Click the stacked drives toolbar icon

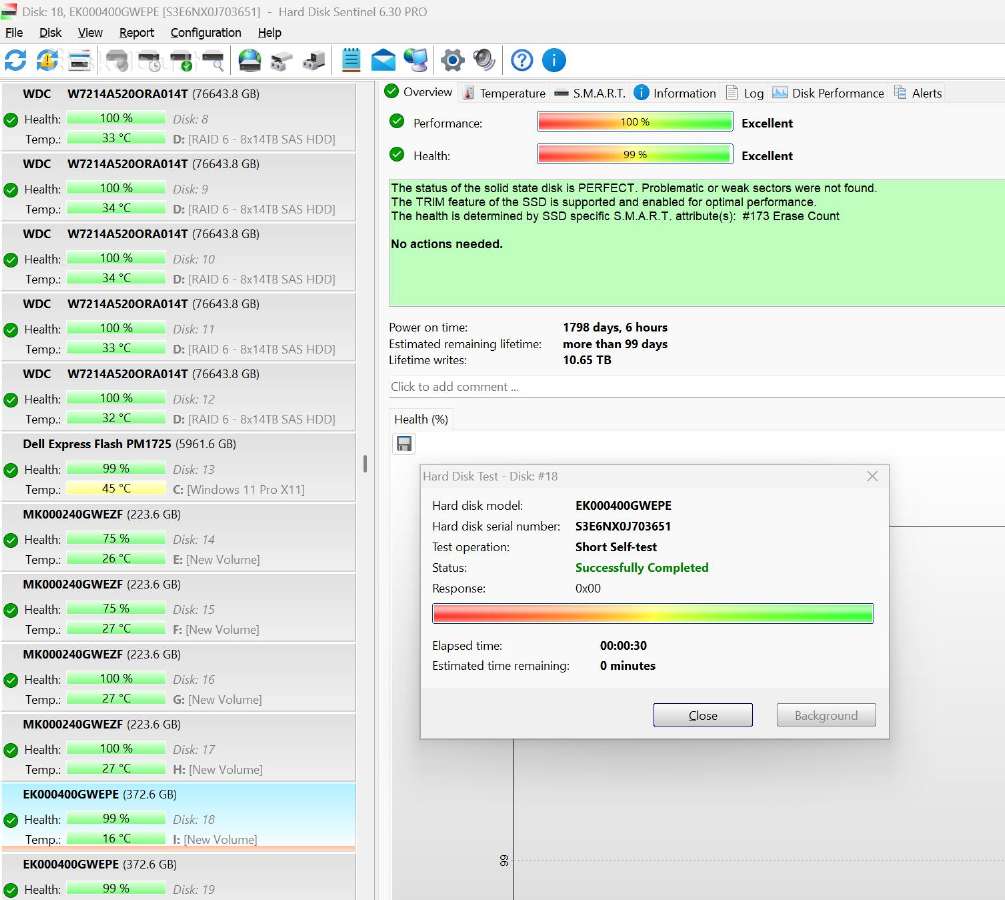coord(313,61)
